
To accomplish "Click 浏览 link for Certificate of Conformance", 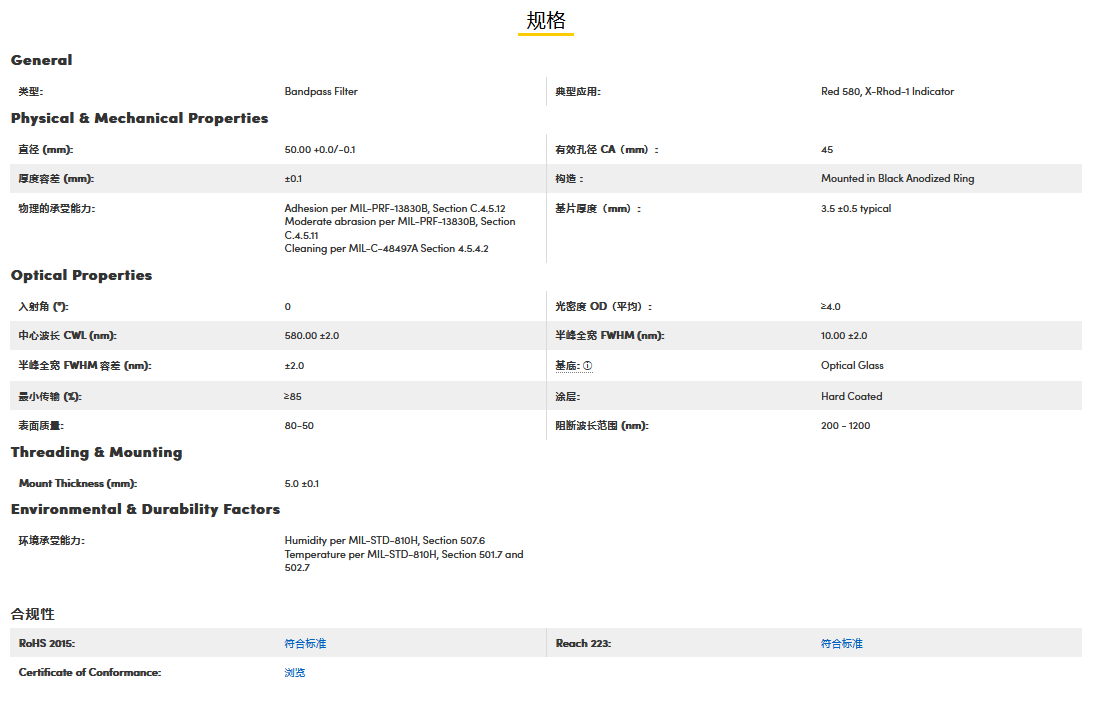I will click(x=294, y=672).
